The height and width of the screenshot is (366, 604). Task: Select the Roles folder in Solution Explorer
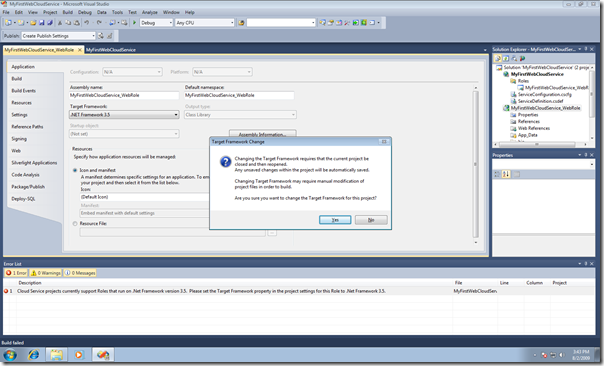[523, 81]
